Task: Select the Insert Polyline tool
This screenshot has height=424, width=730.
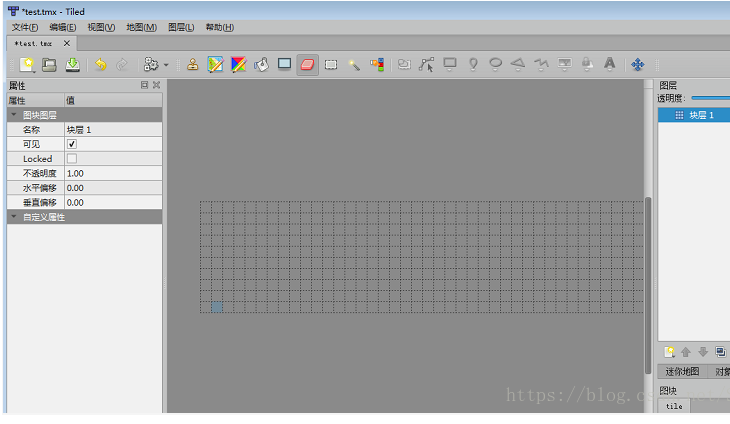Action: 541,64
